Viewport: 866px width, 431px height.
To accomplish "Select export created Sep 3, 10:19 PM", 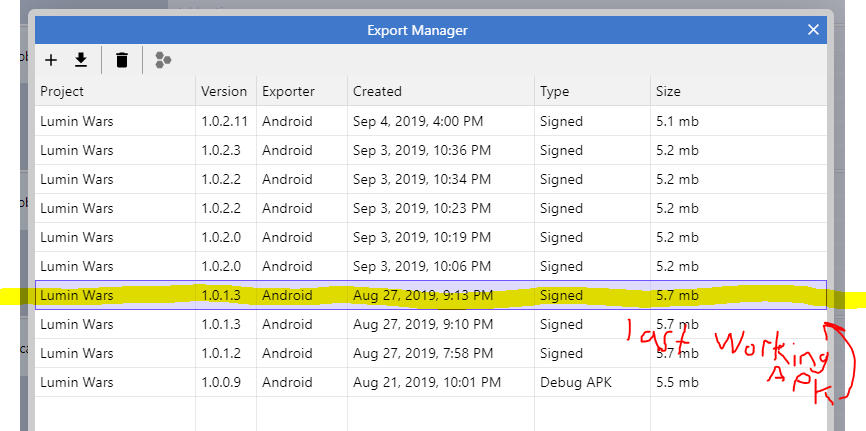I will (x=431, y=237).
